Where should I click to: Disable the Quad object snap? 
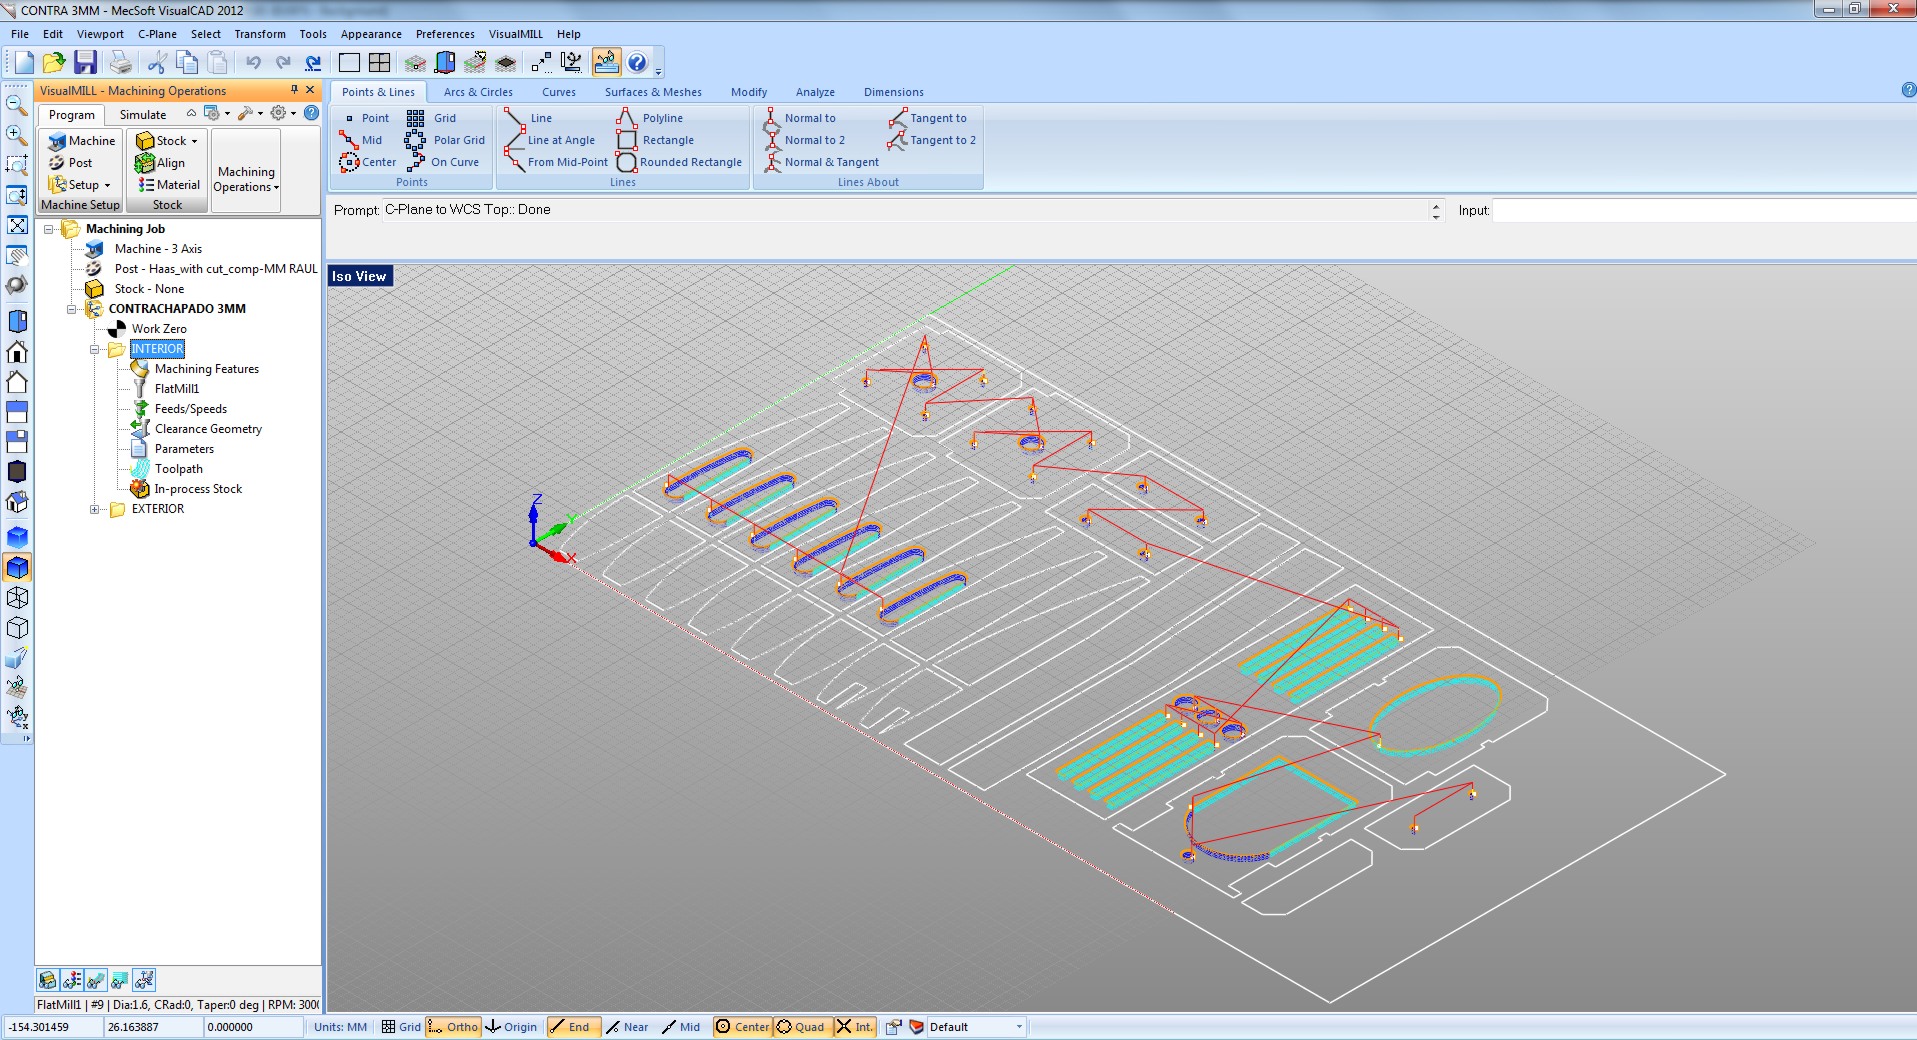tap(801, 1027)
